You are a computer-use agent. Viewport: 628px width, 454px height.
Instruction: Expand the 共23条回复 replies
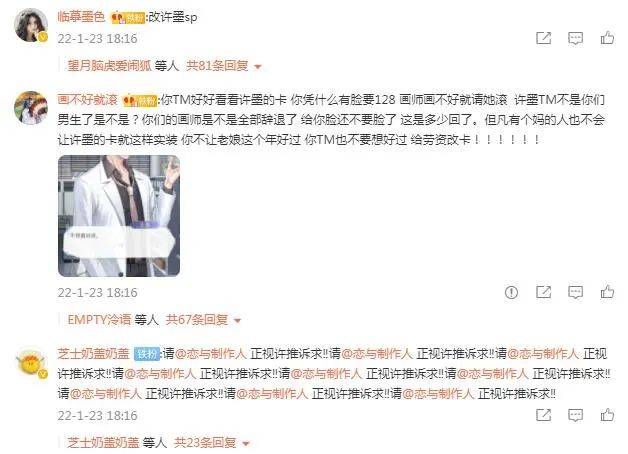[212, 442]
